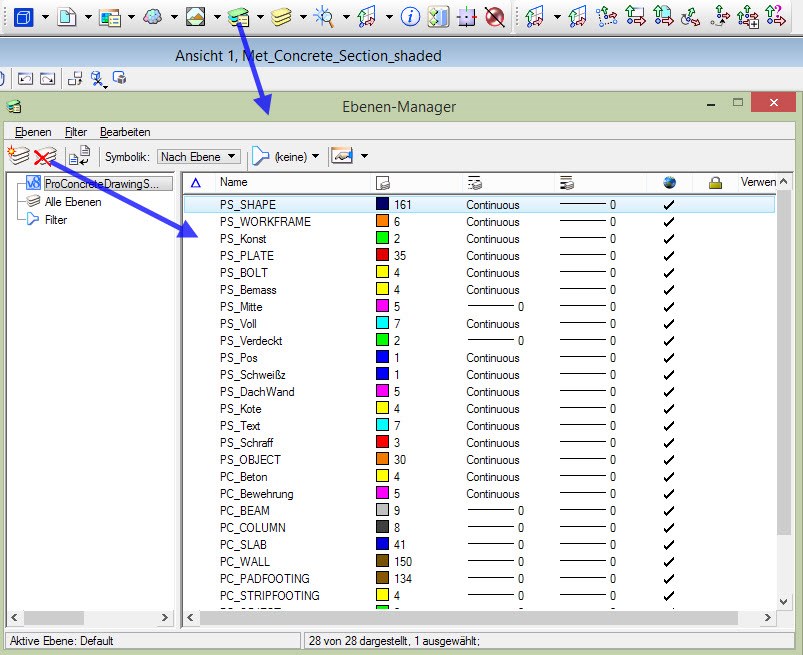The width and height of the screenshot is (803, 655).
Task: Toggle the check mark in the PC_WALL row
Action: point(668,561)
